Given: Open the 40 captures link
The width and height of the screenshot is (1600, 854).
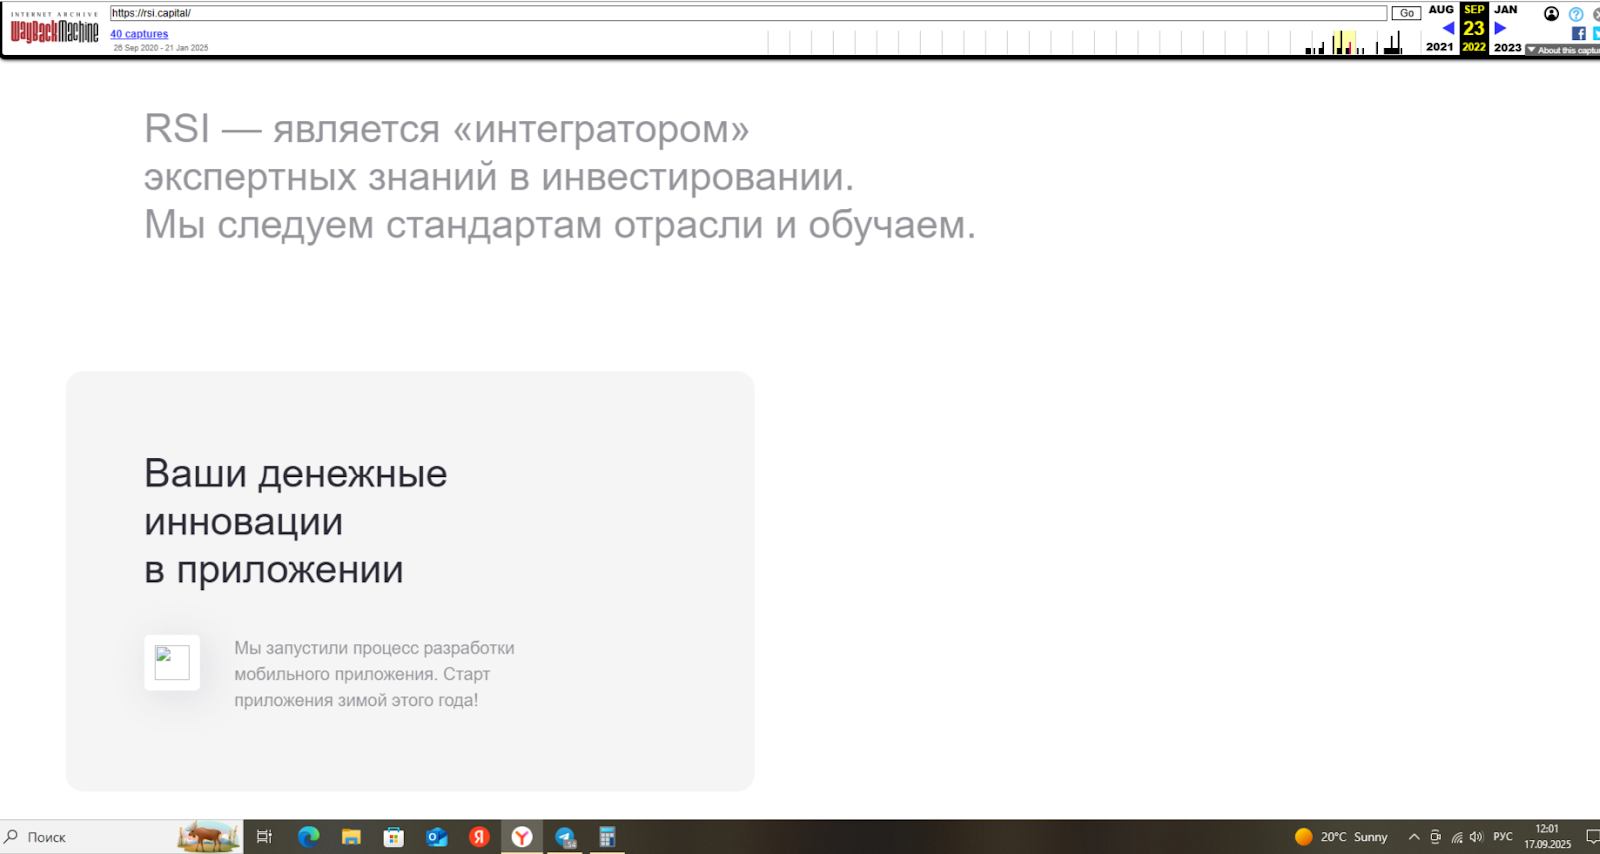Looking at the screenshot, I should [x=139, y=34].
